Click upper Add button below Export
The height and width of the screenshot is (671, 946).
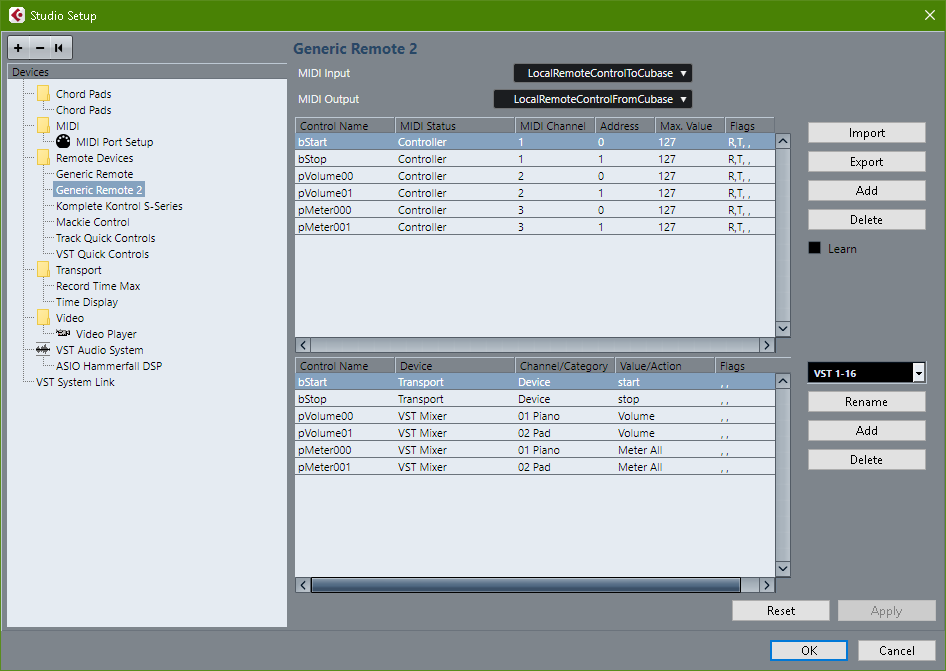tap(866, 191)
